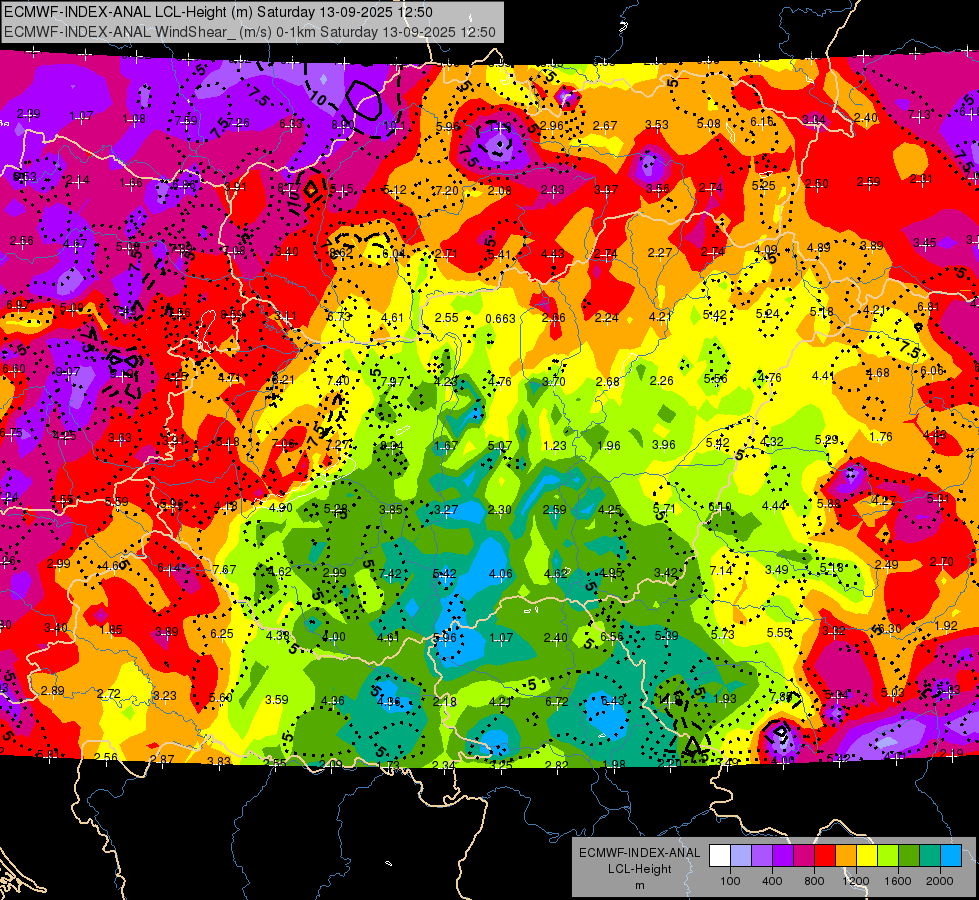The height and width of the screenshot is (900, 979).
Task: Click the 1200 legend scale label
Action: tap(855, 881)
